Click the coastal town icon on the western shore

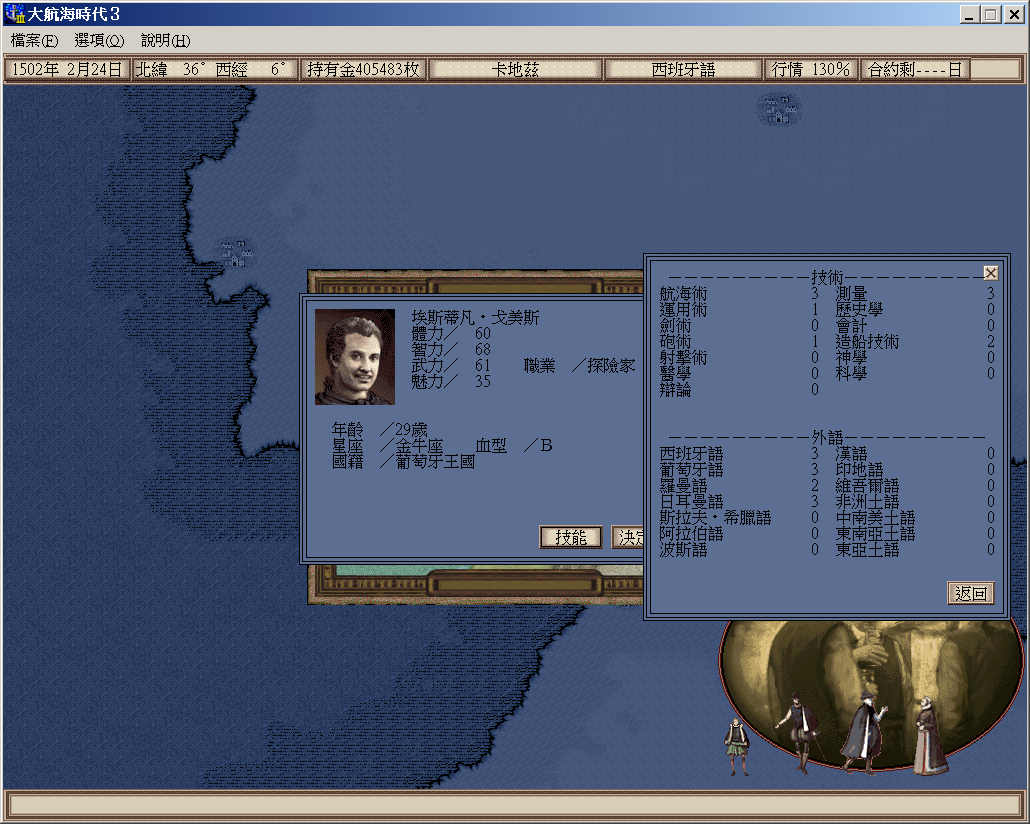tap(237, 253)
